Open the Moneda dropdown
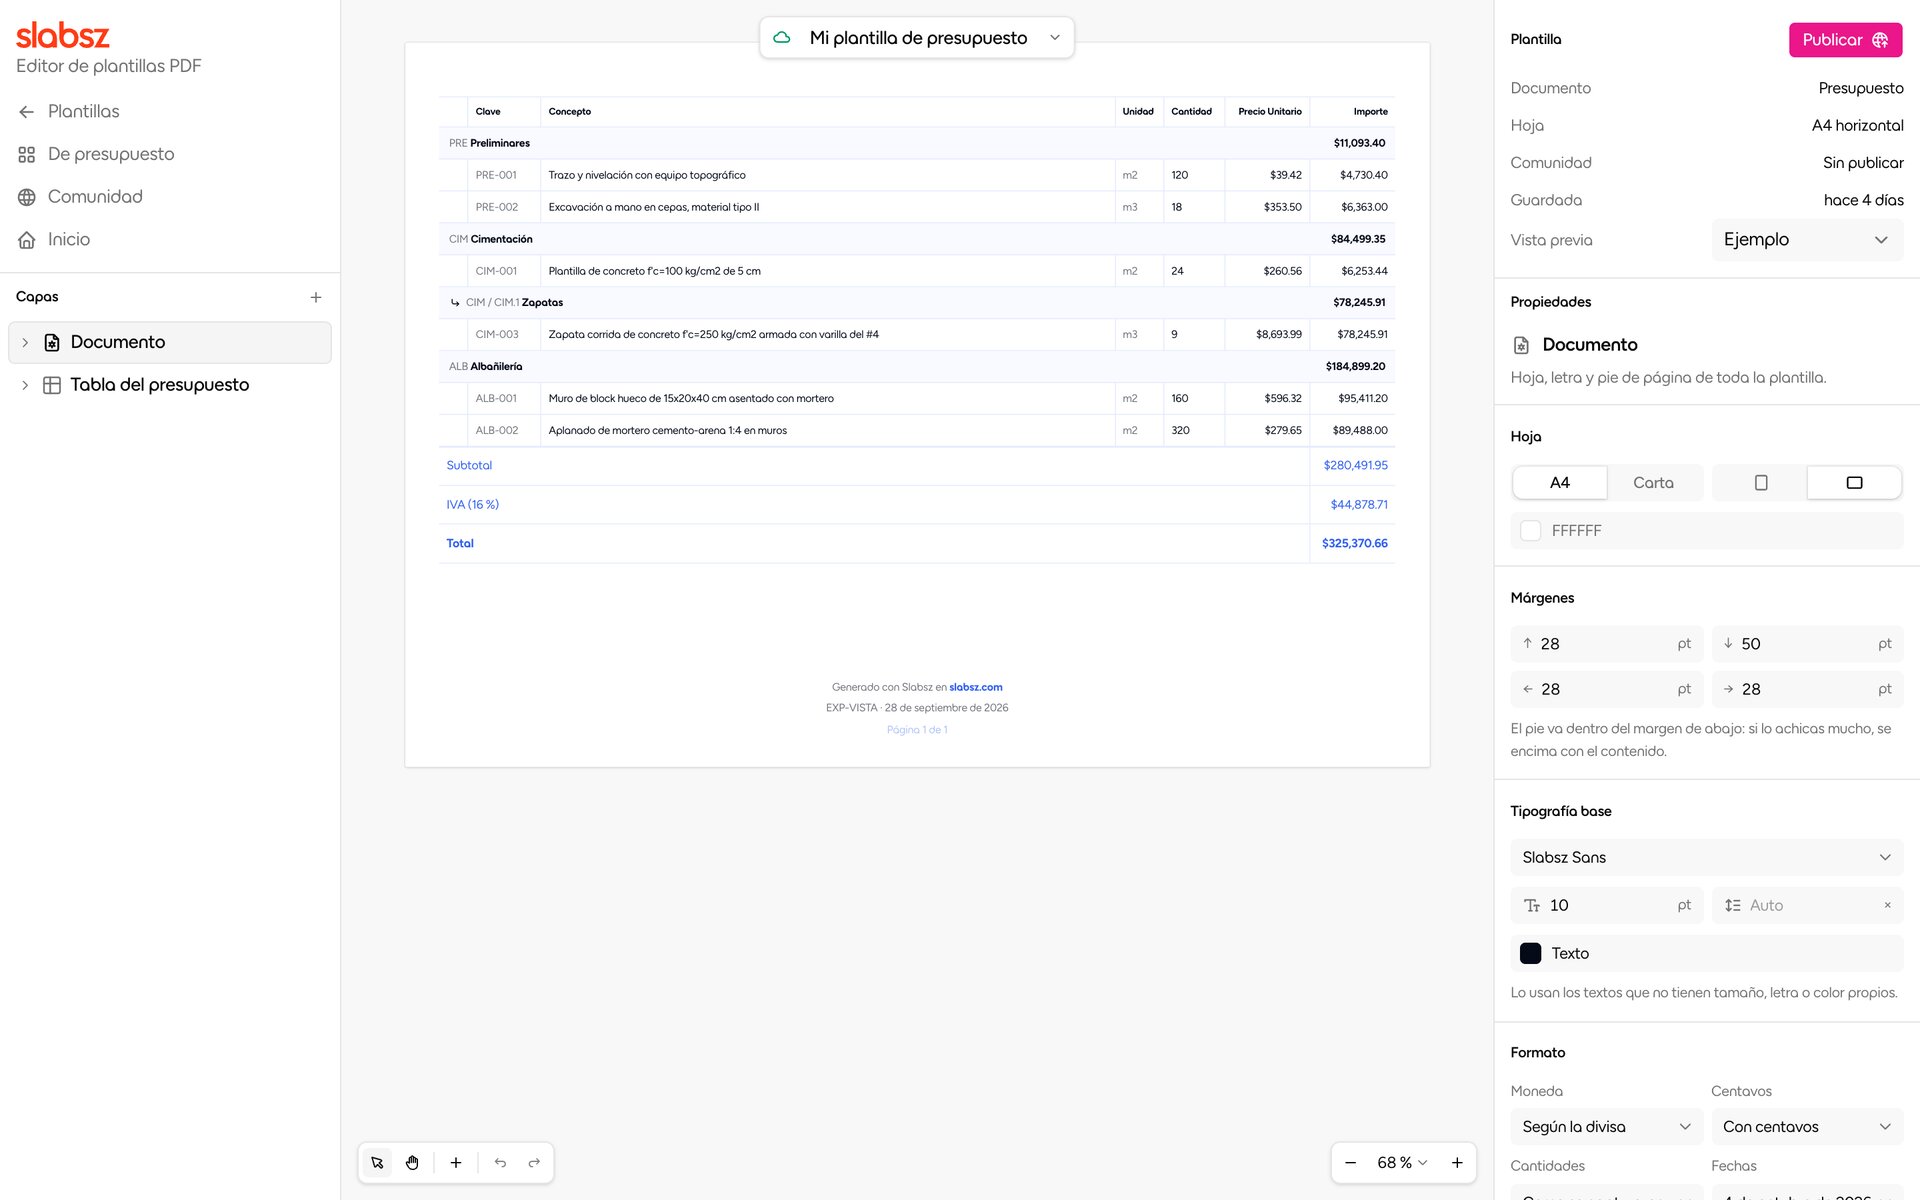The height and width of the screenshot is (1200, 1920). pos(1606,1126)
